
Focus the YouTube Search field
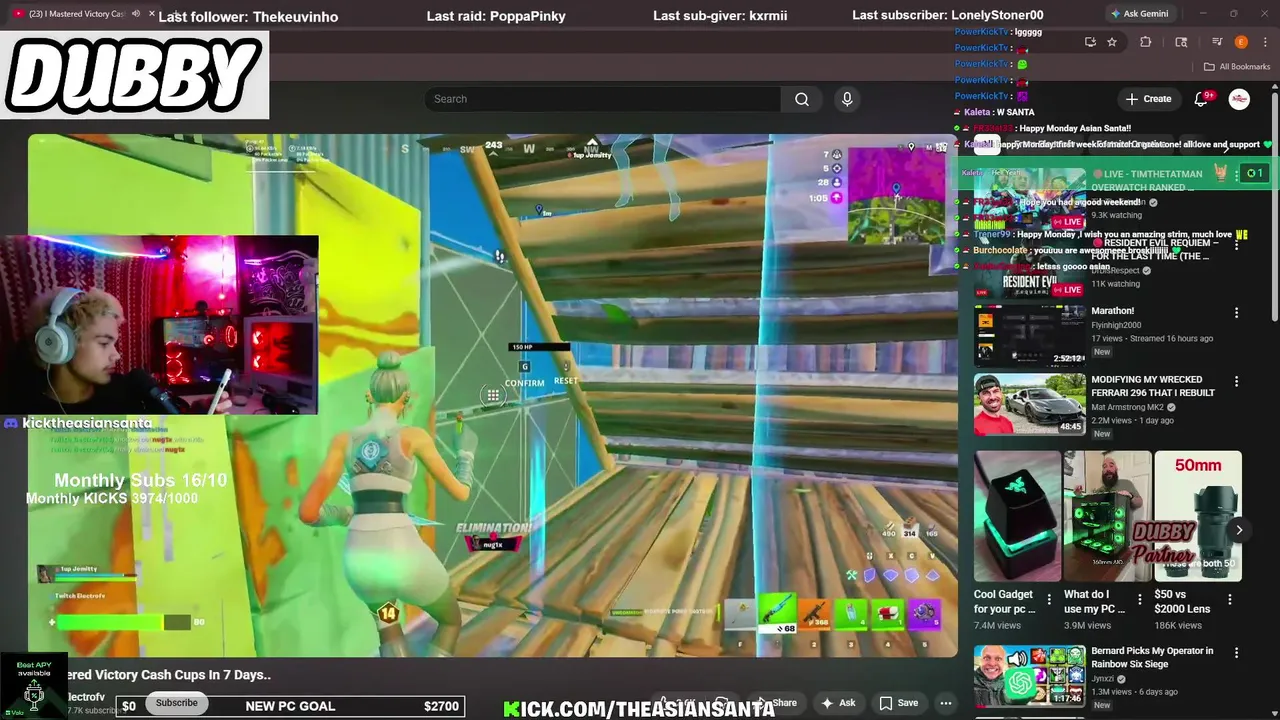[x=603, y=99]
